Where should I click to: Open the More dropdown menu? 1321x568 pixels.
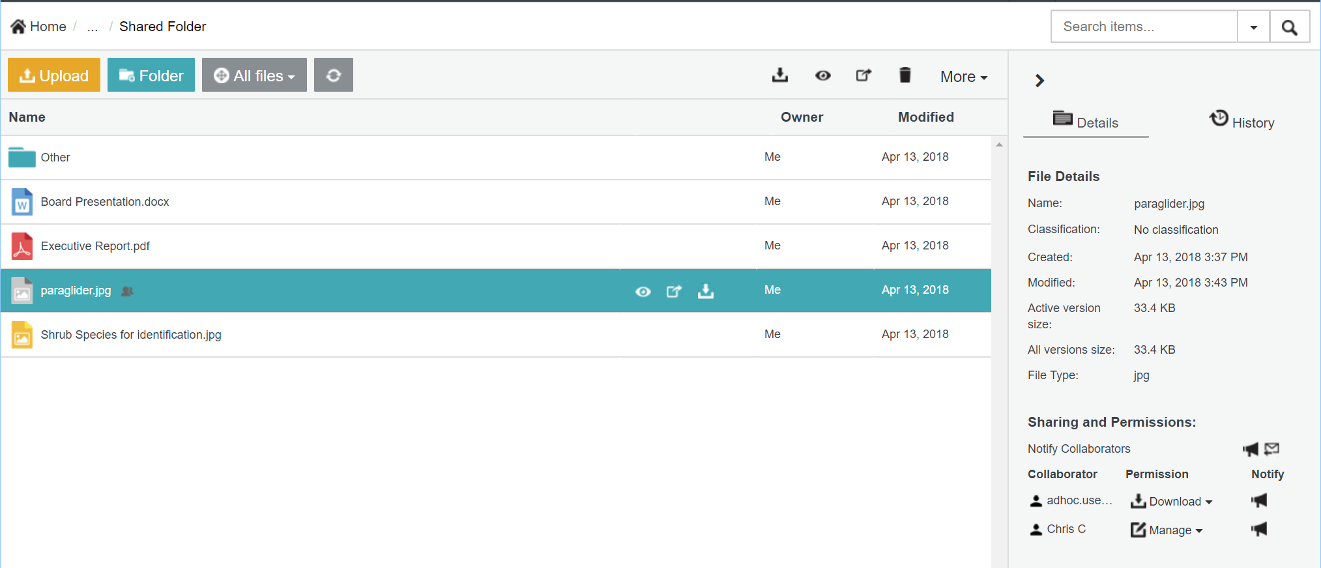click(963, 77)
